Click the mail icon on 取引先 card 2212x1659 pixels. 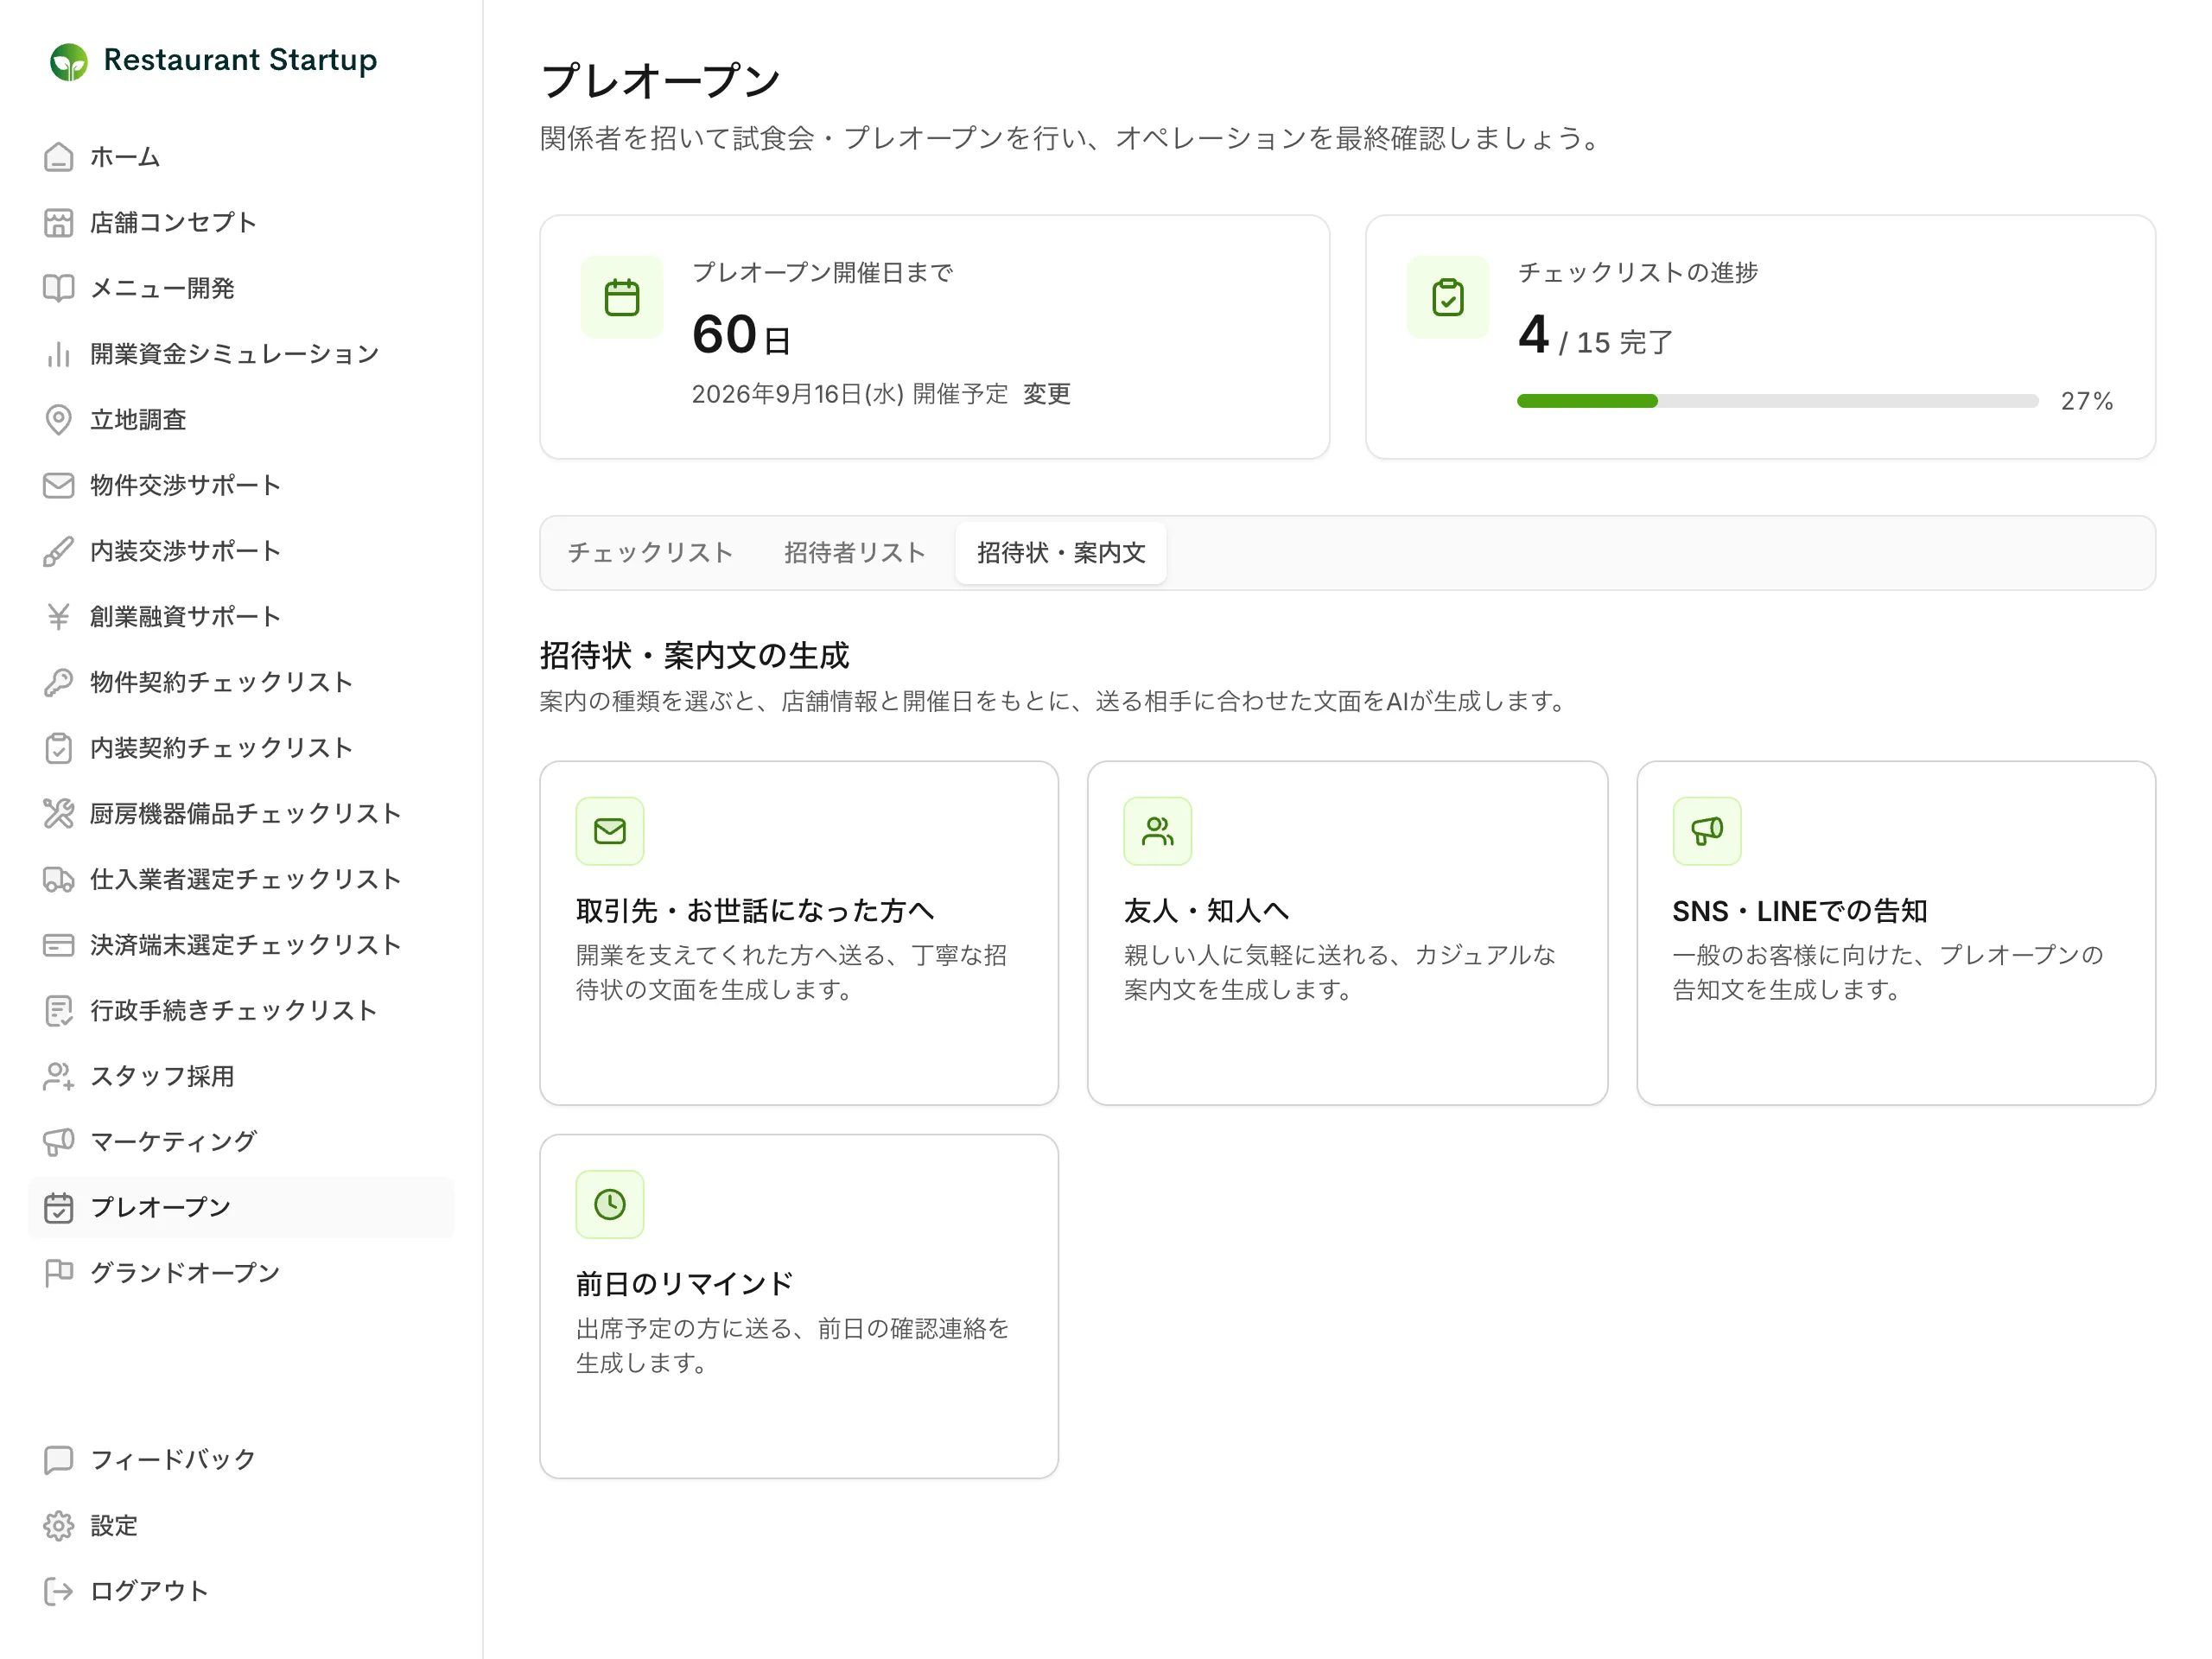(x=610, y=831)
